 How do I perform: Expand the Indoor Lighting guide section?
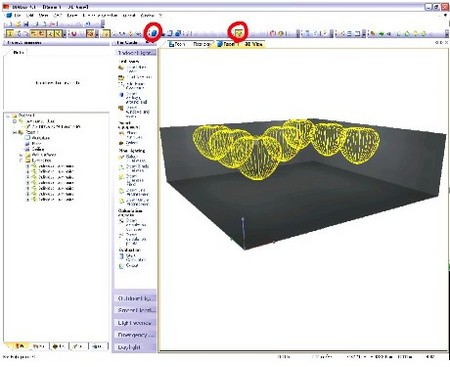pos(136,53)
